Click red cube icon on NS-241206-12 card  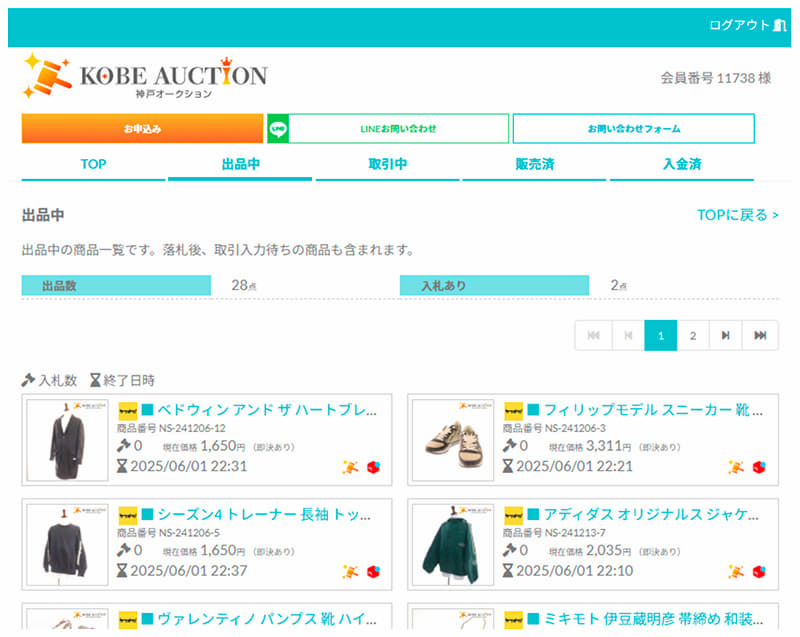[373, 467]
